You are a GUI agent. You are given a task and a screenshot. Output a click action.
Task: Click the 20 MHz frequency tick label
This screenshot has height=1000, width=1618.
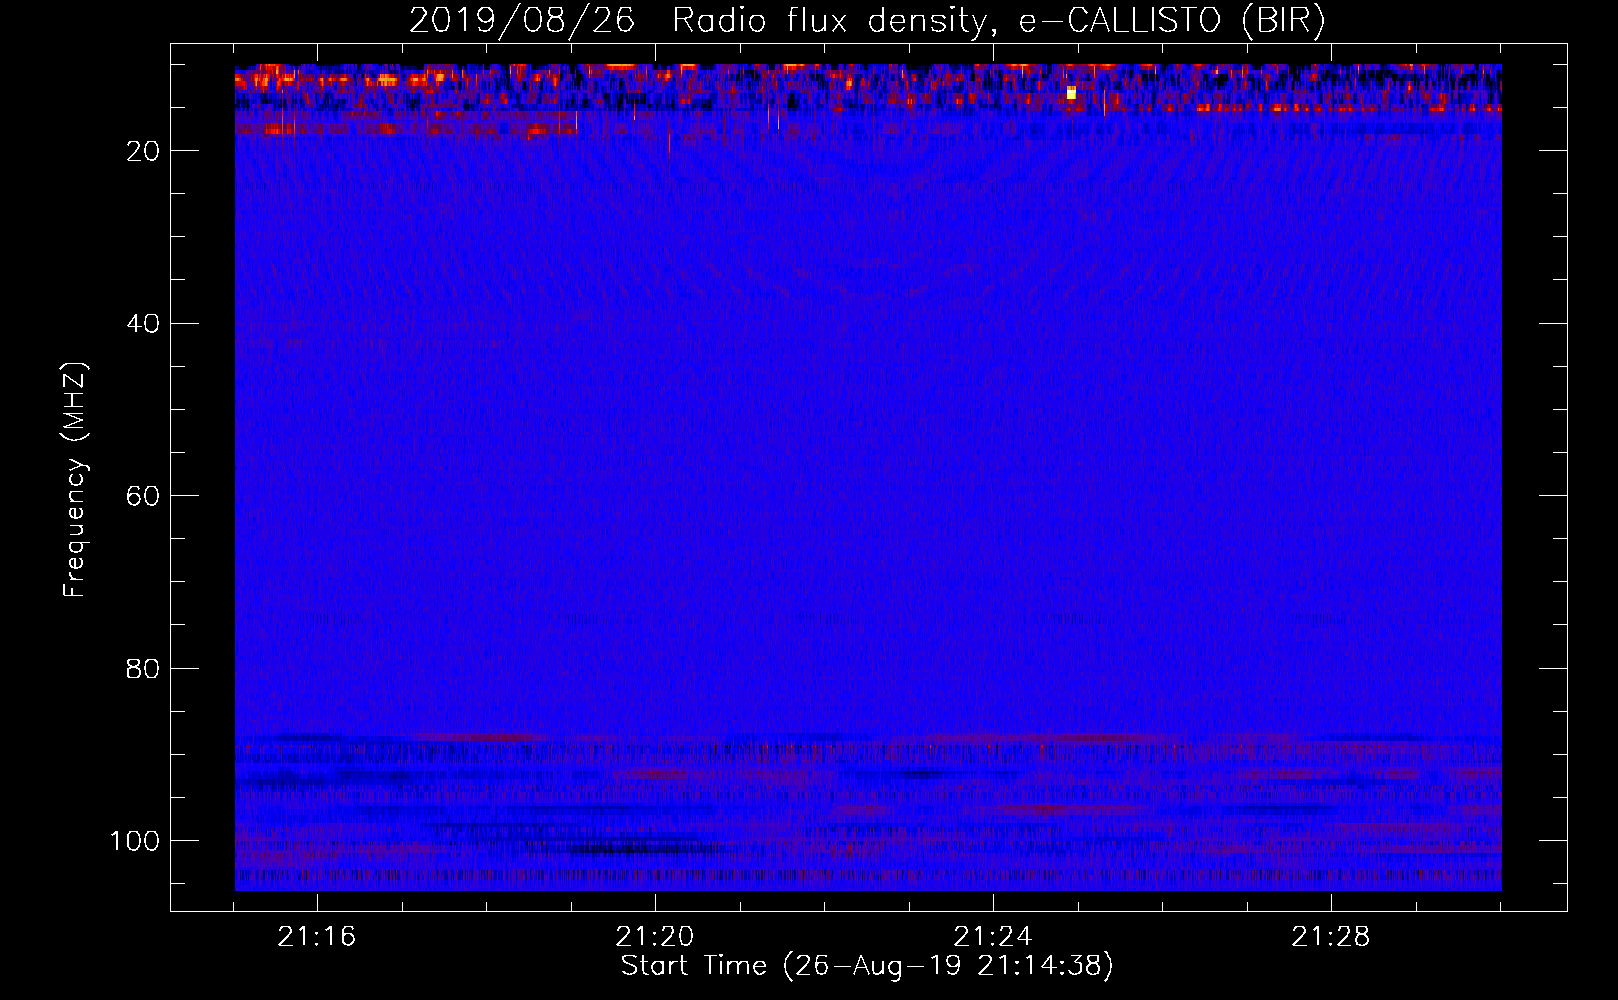point(143,151)
